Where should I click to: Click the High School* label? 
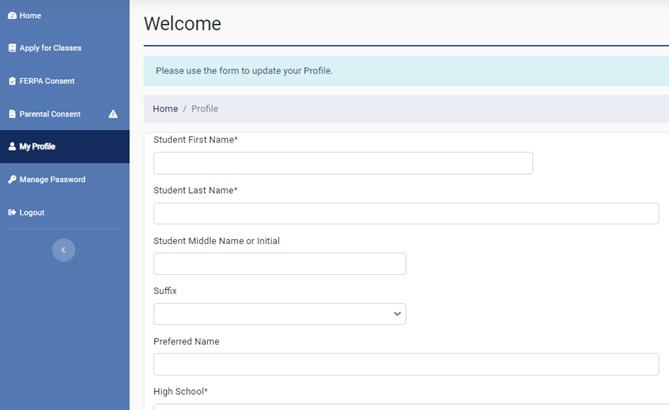point(180,391)
